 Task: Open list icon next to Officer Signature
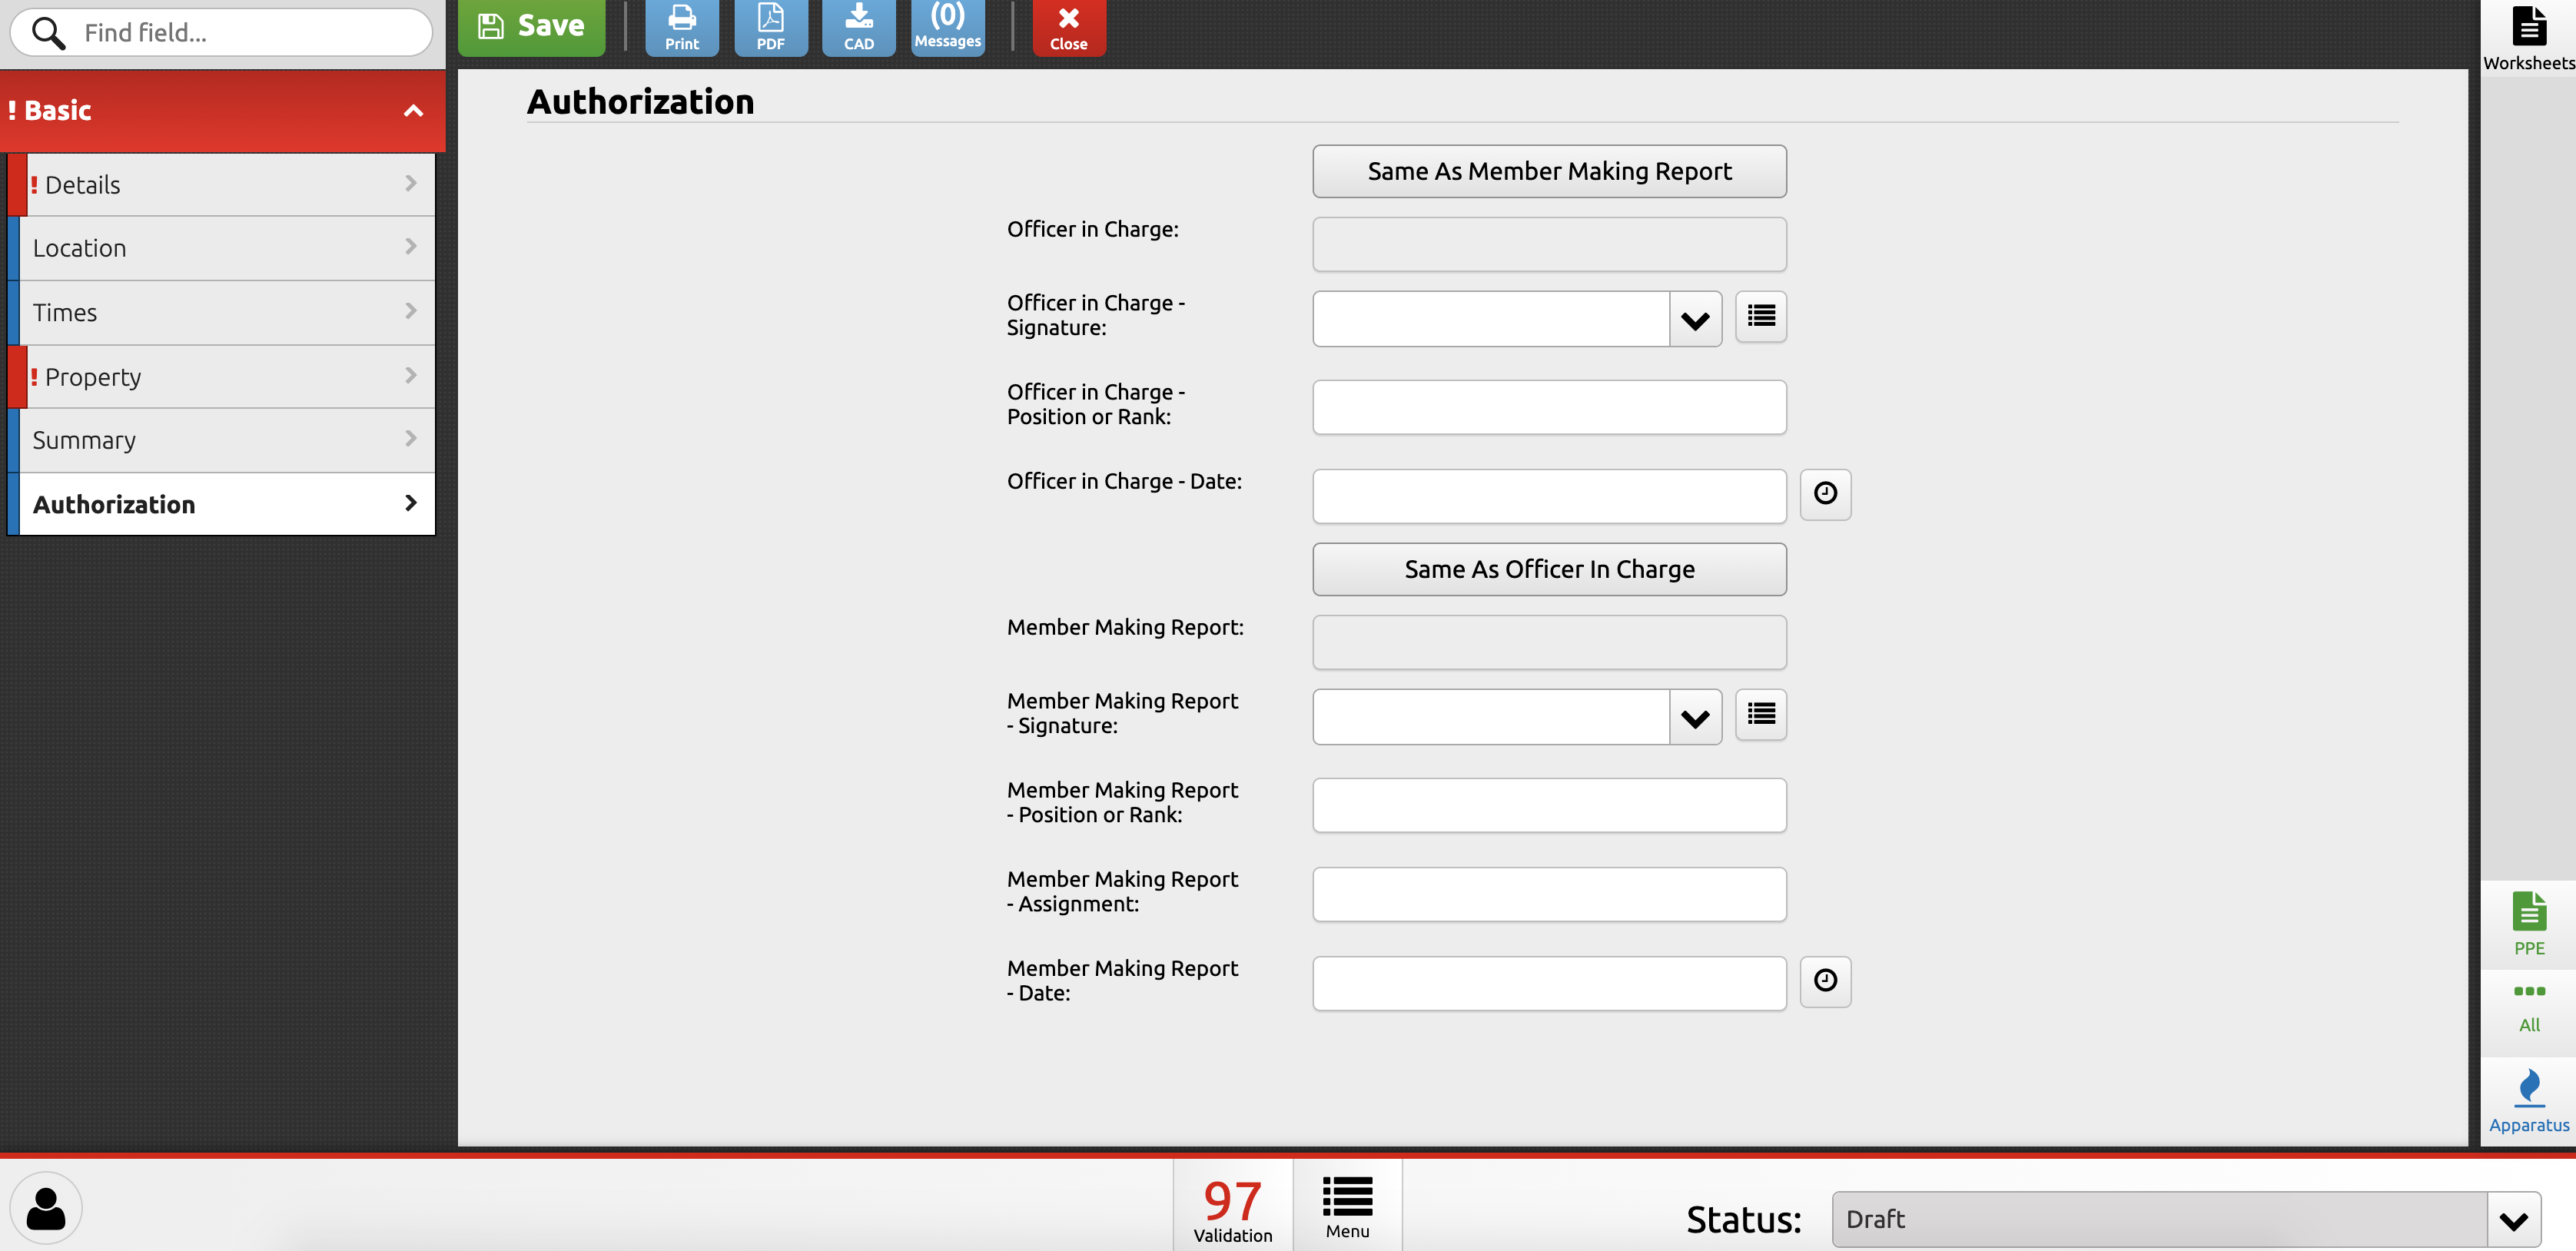pyautogui.click(x=1760, y=317)
